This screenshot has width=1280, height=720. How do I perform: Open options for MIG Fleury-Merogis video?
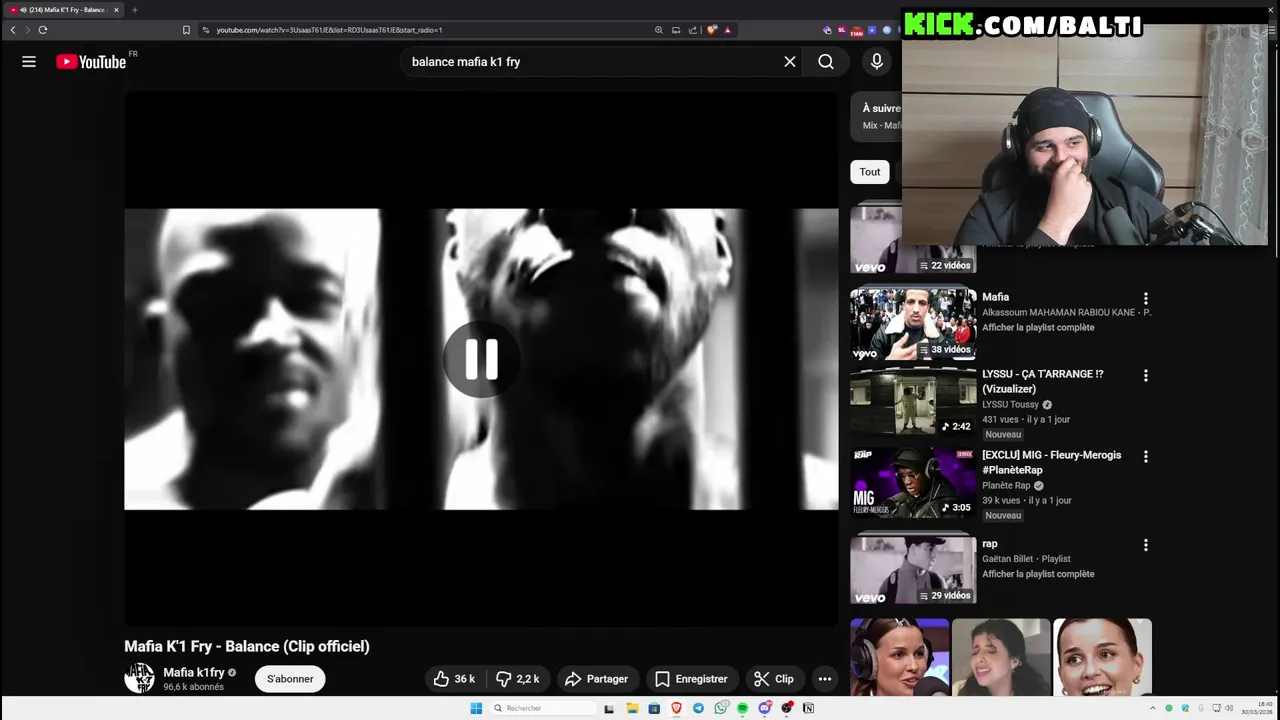tap(1146, 457)
